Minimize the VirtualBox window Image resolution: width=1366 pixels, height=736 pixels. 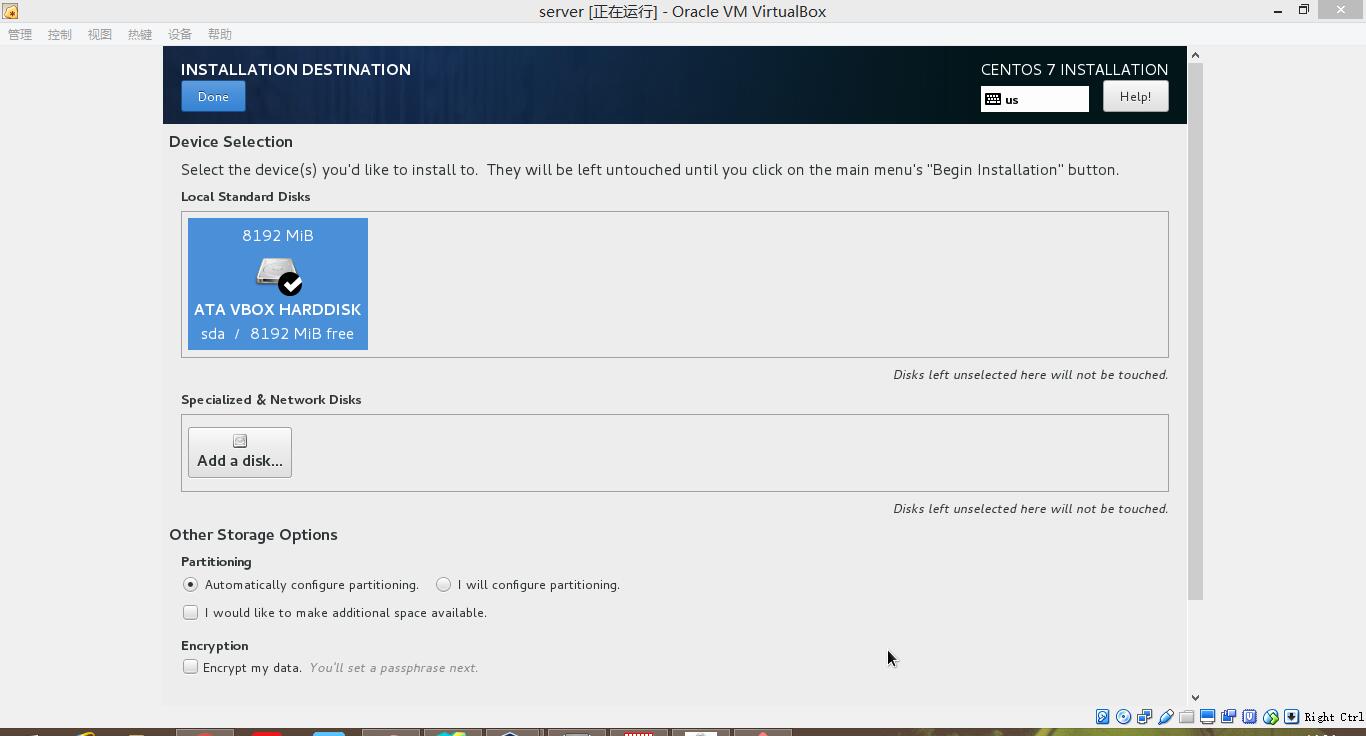pyautogui.click(x=1277, y=11)
